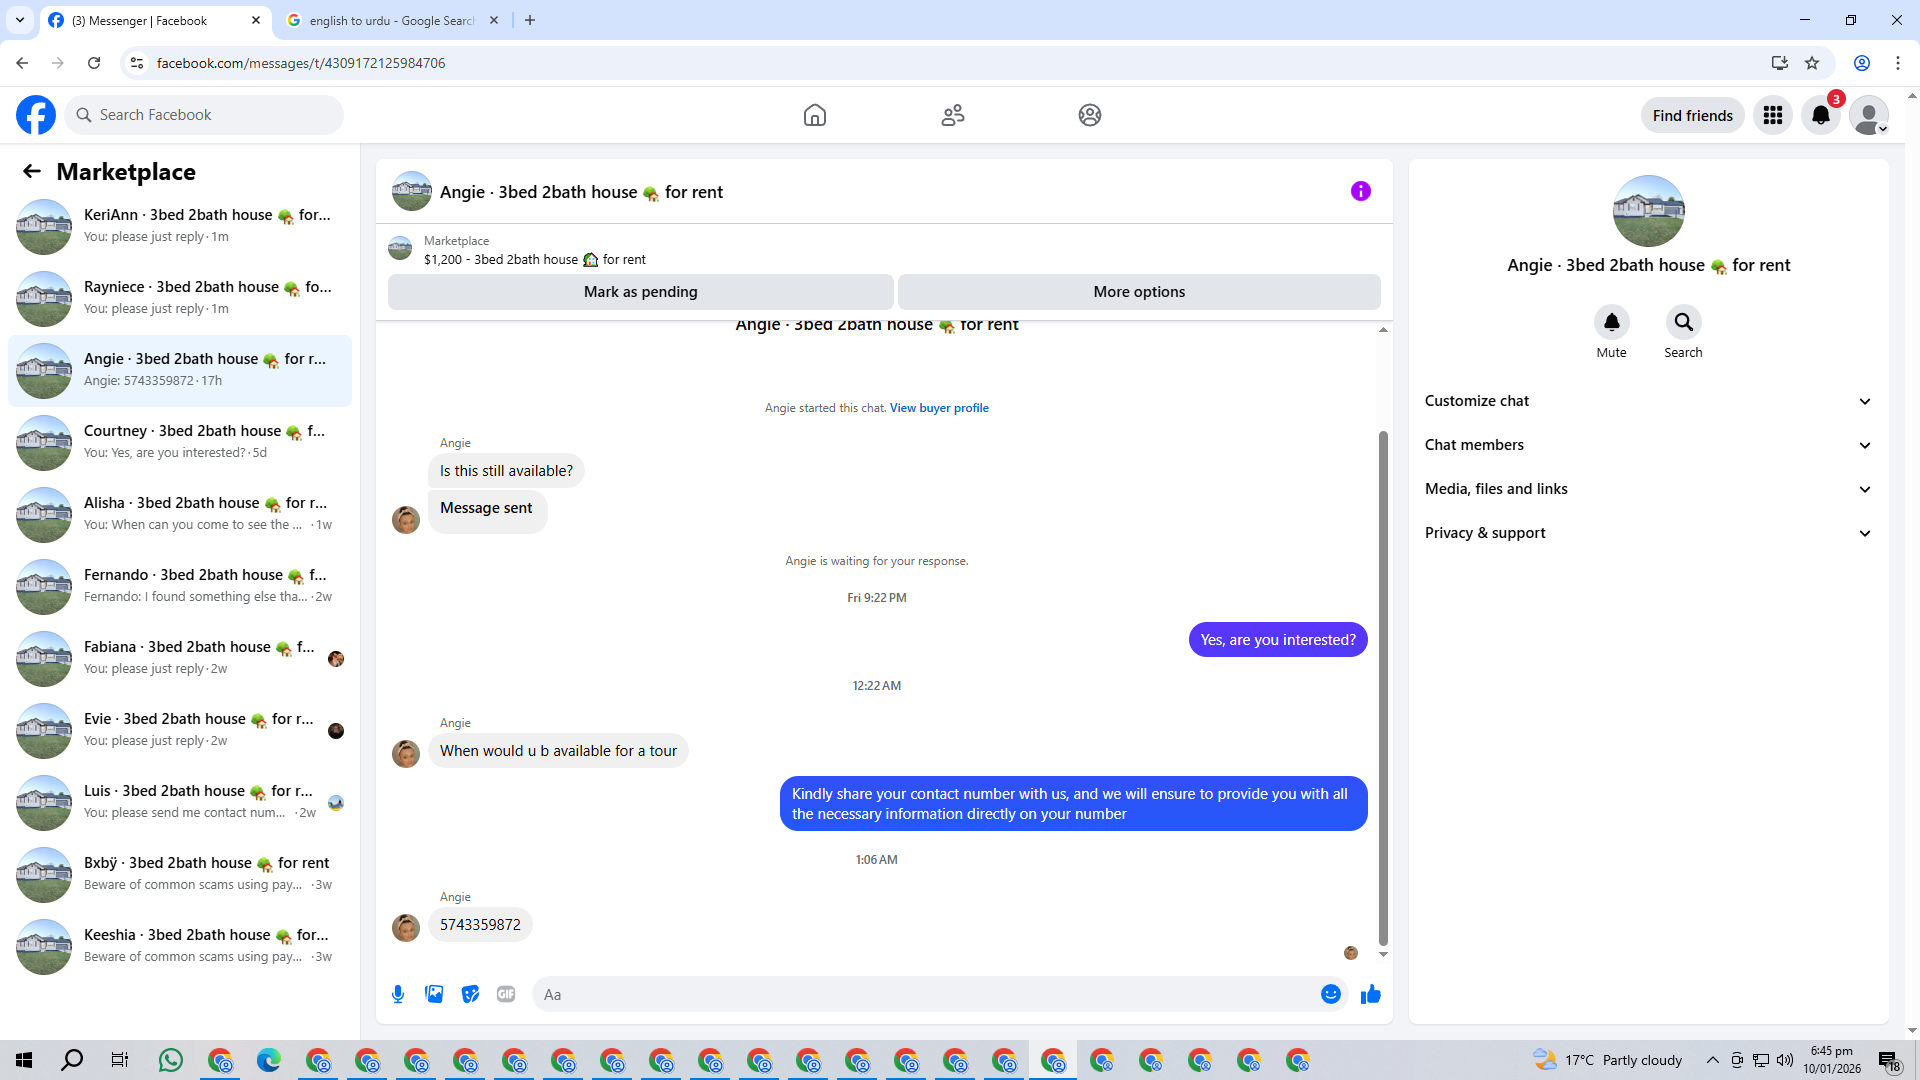
Task: Toggle conversation information panel
Action: click(1360, 191)
